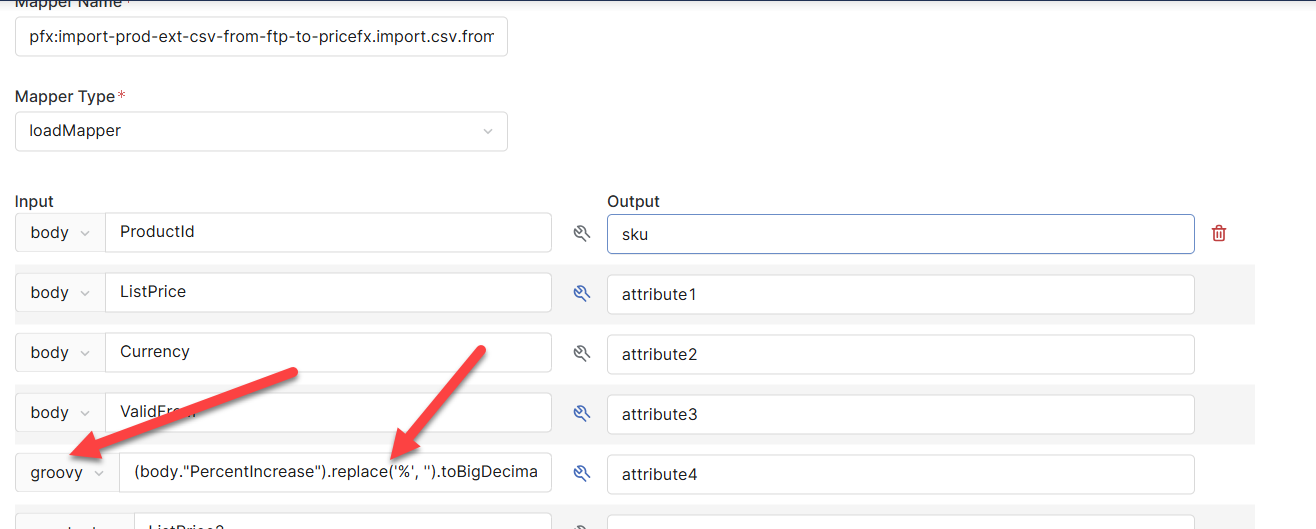Screen dimensions: 1316x529
Task: Delete the sku mapping row
Action: tap(1219, 233)
